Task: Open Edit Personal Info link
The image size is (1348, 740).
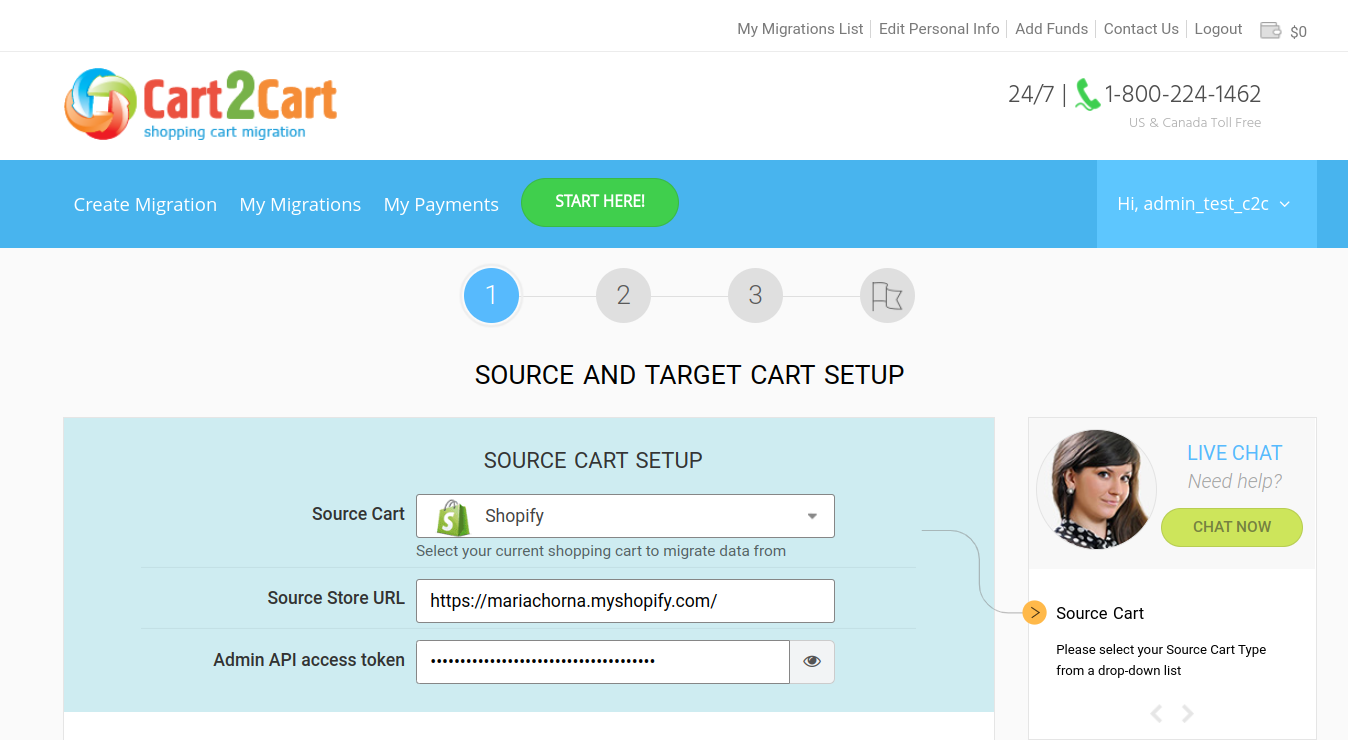Action: point(939,29)
